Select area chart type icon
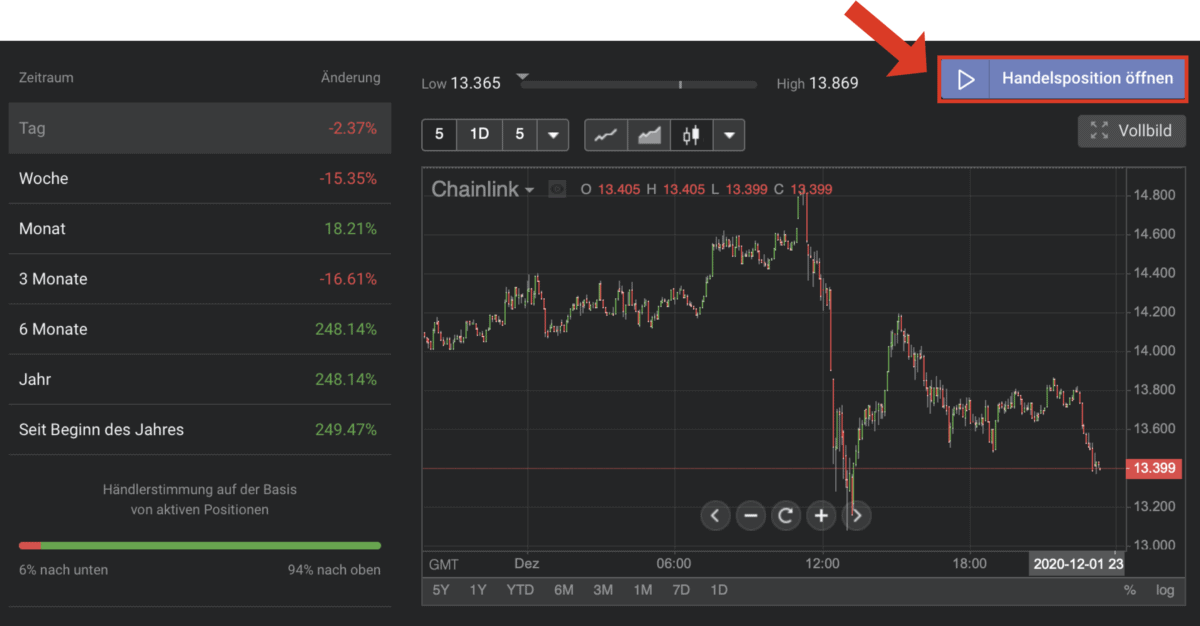Image resolution: width=1200 pixels, height=626 pixels. (x=649, y=135)
